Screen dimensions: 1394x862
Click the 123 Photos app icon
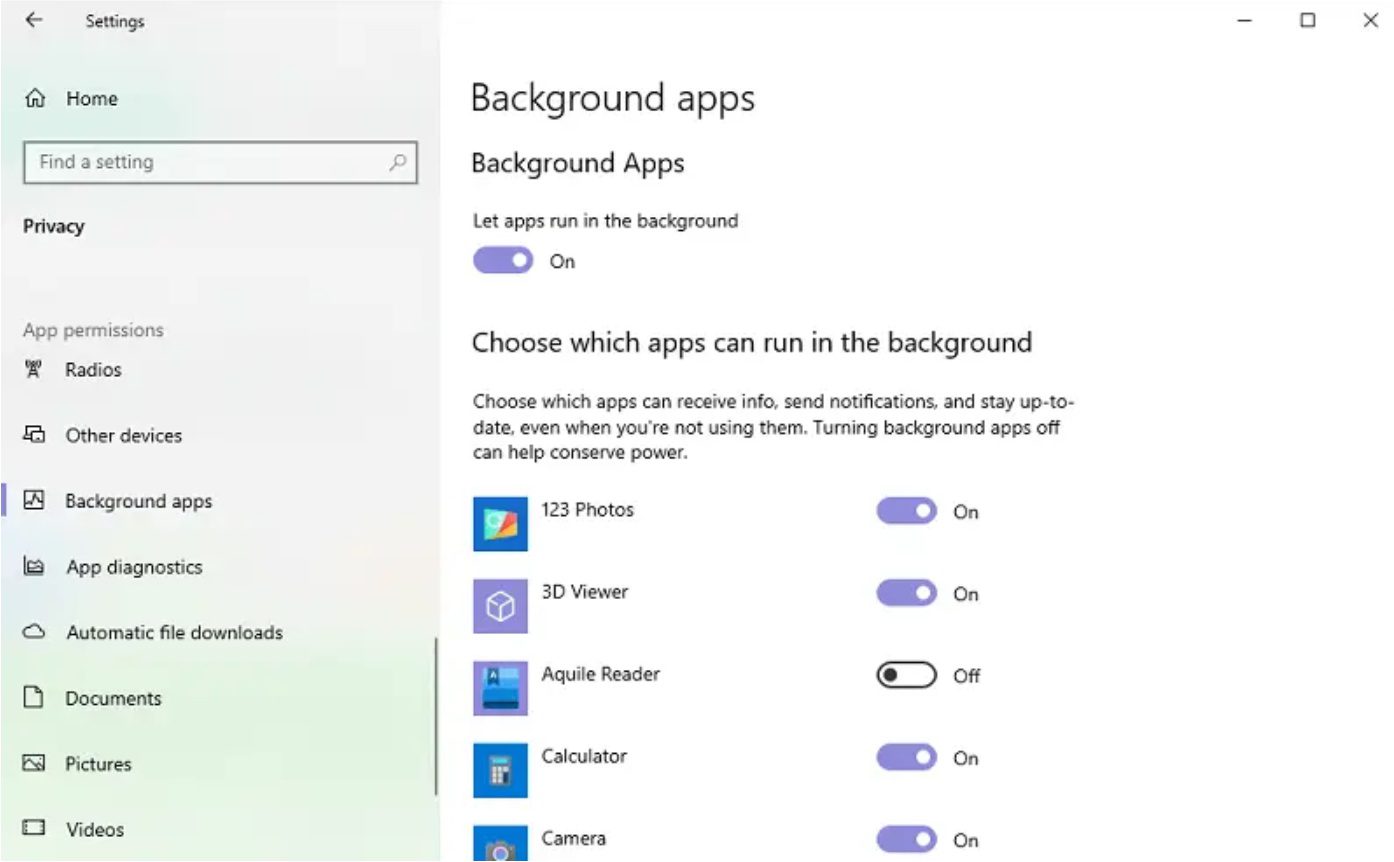point(500,524)
